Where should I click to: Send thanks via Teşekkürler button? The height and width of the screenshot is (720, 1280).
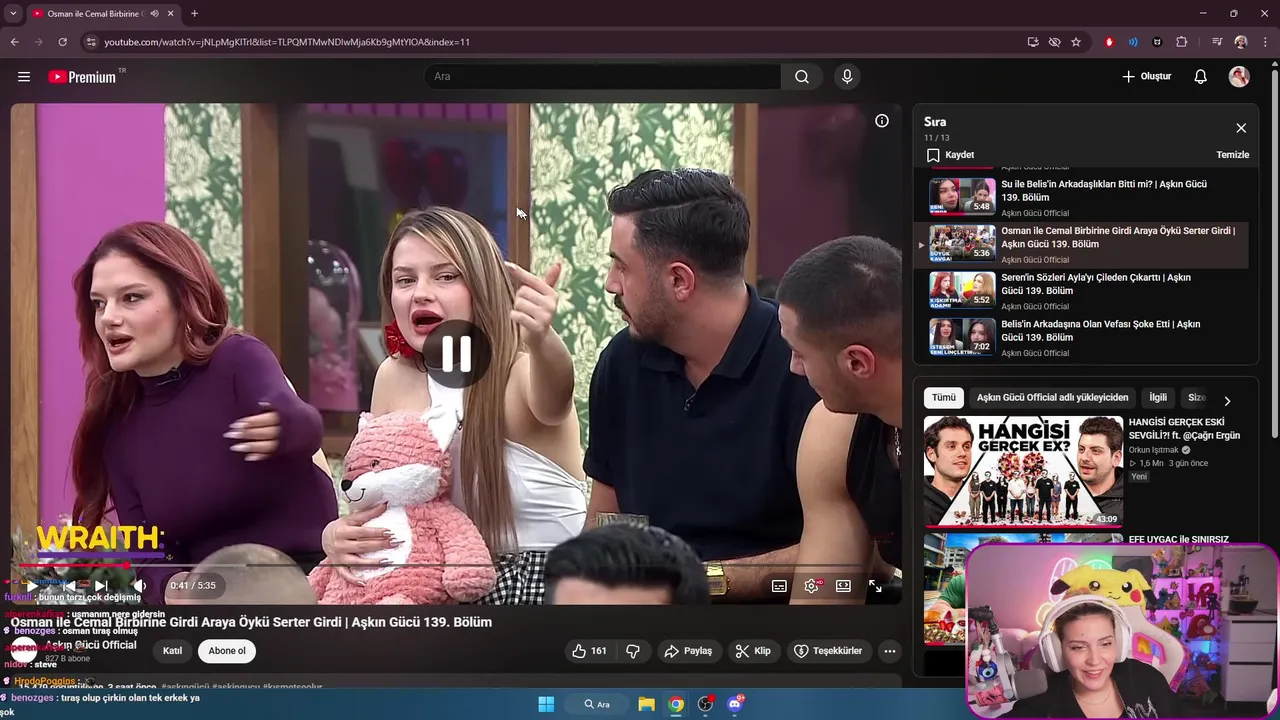click(x=828, y=651)
